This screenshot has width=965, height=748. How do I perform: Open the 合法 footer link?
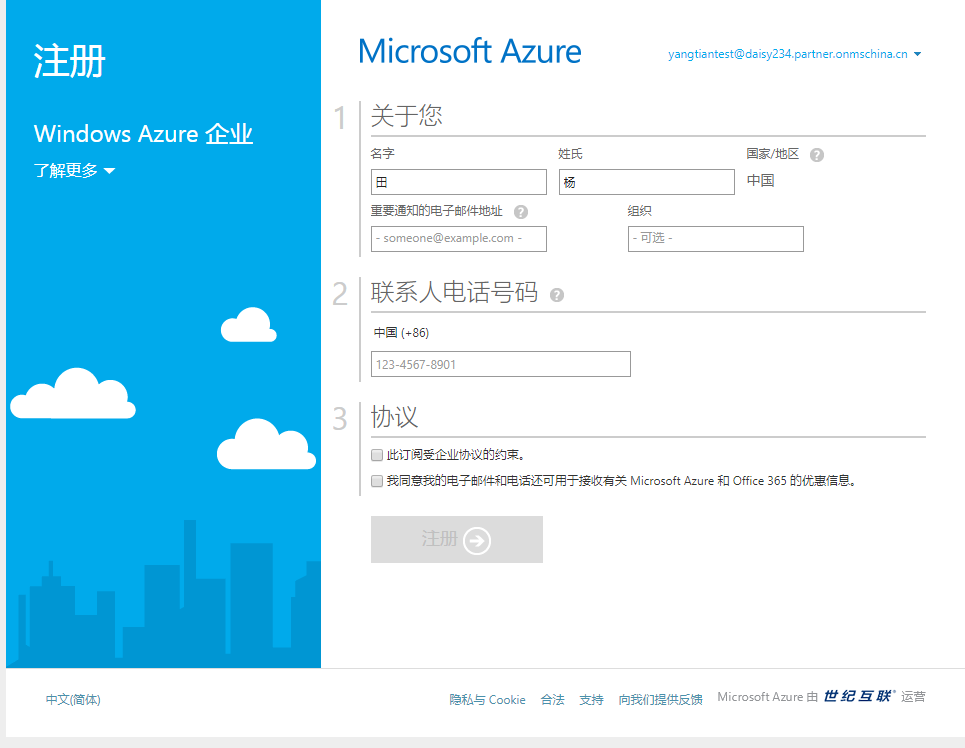tap(552, 700)
